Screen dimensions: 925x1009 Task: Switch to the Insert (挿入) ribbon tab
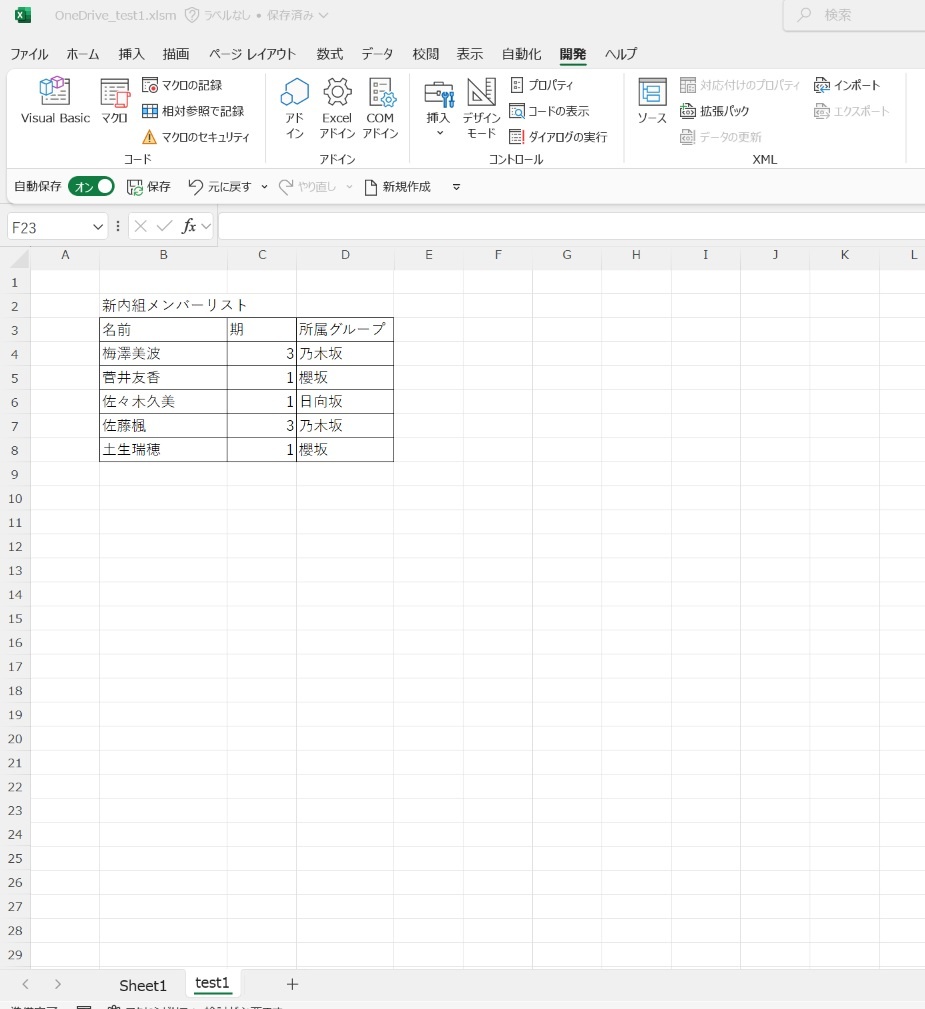coord(131,54)
